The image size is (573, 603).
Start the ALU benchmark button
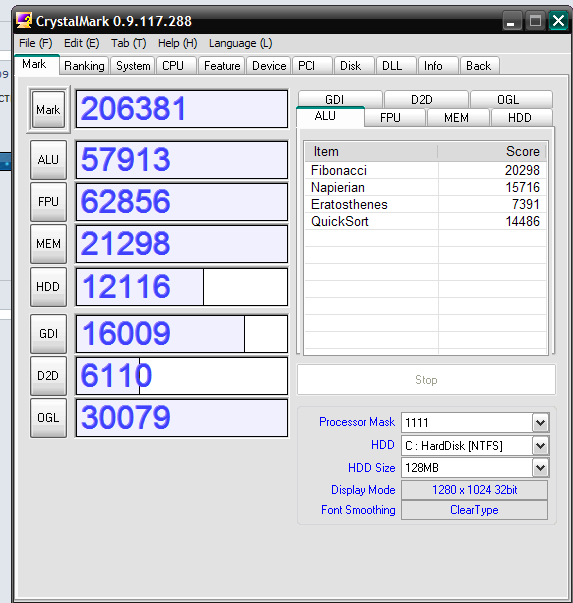(48, 160)
